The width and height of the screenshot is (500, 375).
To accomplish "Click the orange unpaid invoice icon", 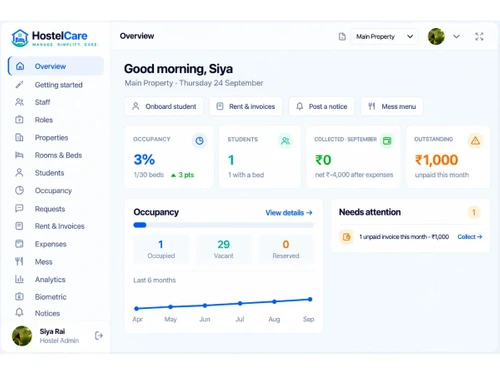I will (x=347, y=237).
